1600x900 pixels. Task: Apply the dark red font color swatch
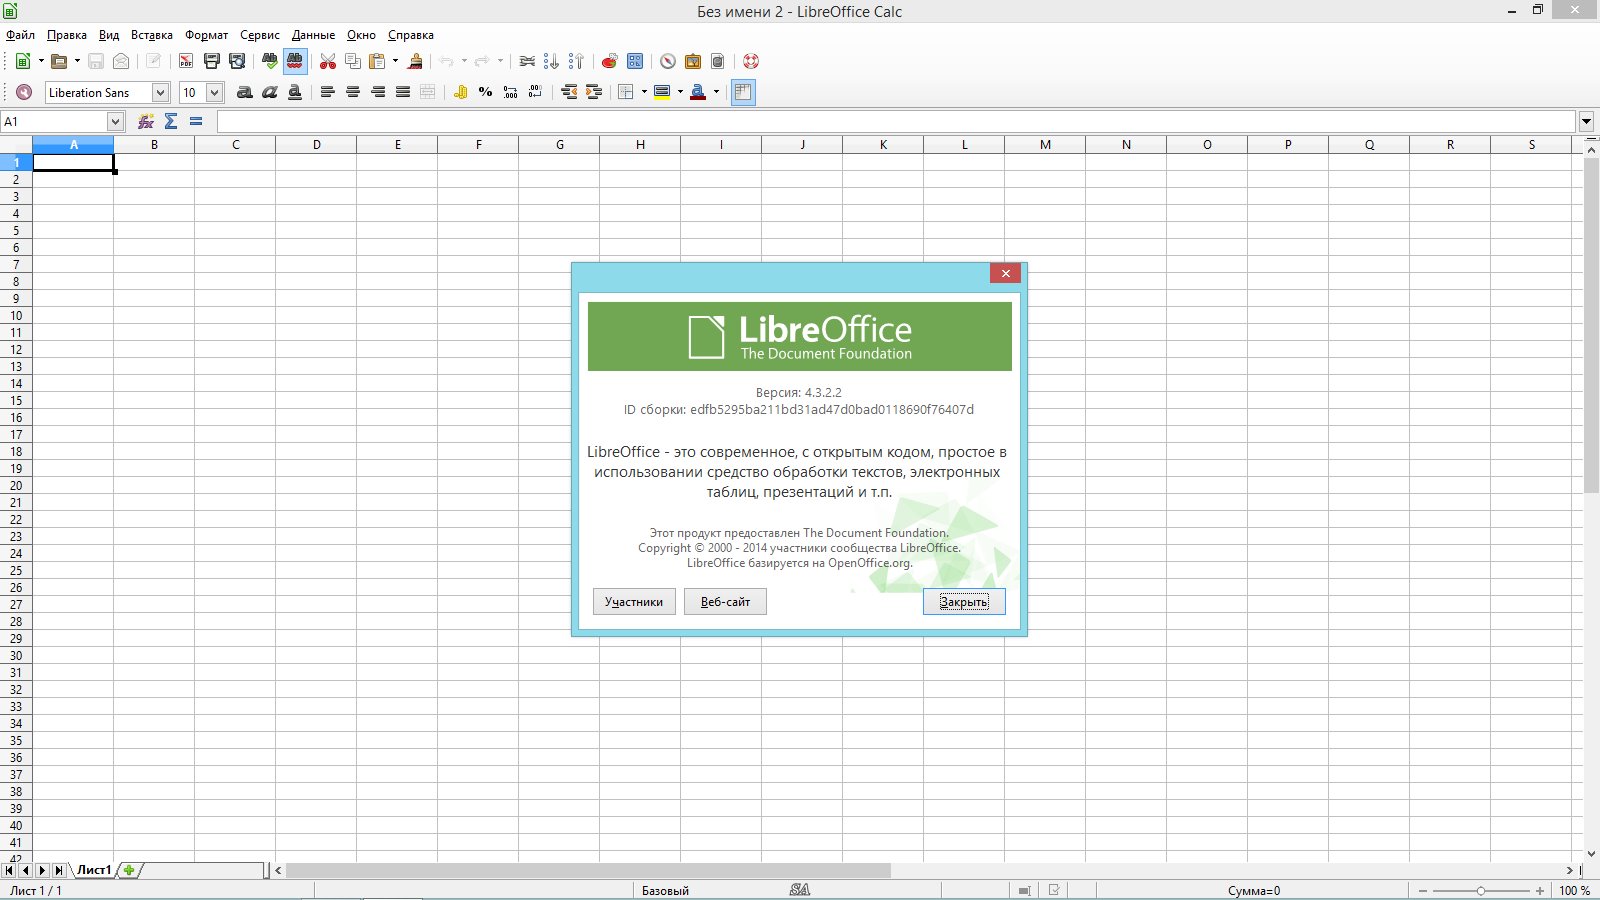698,92
